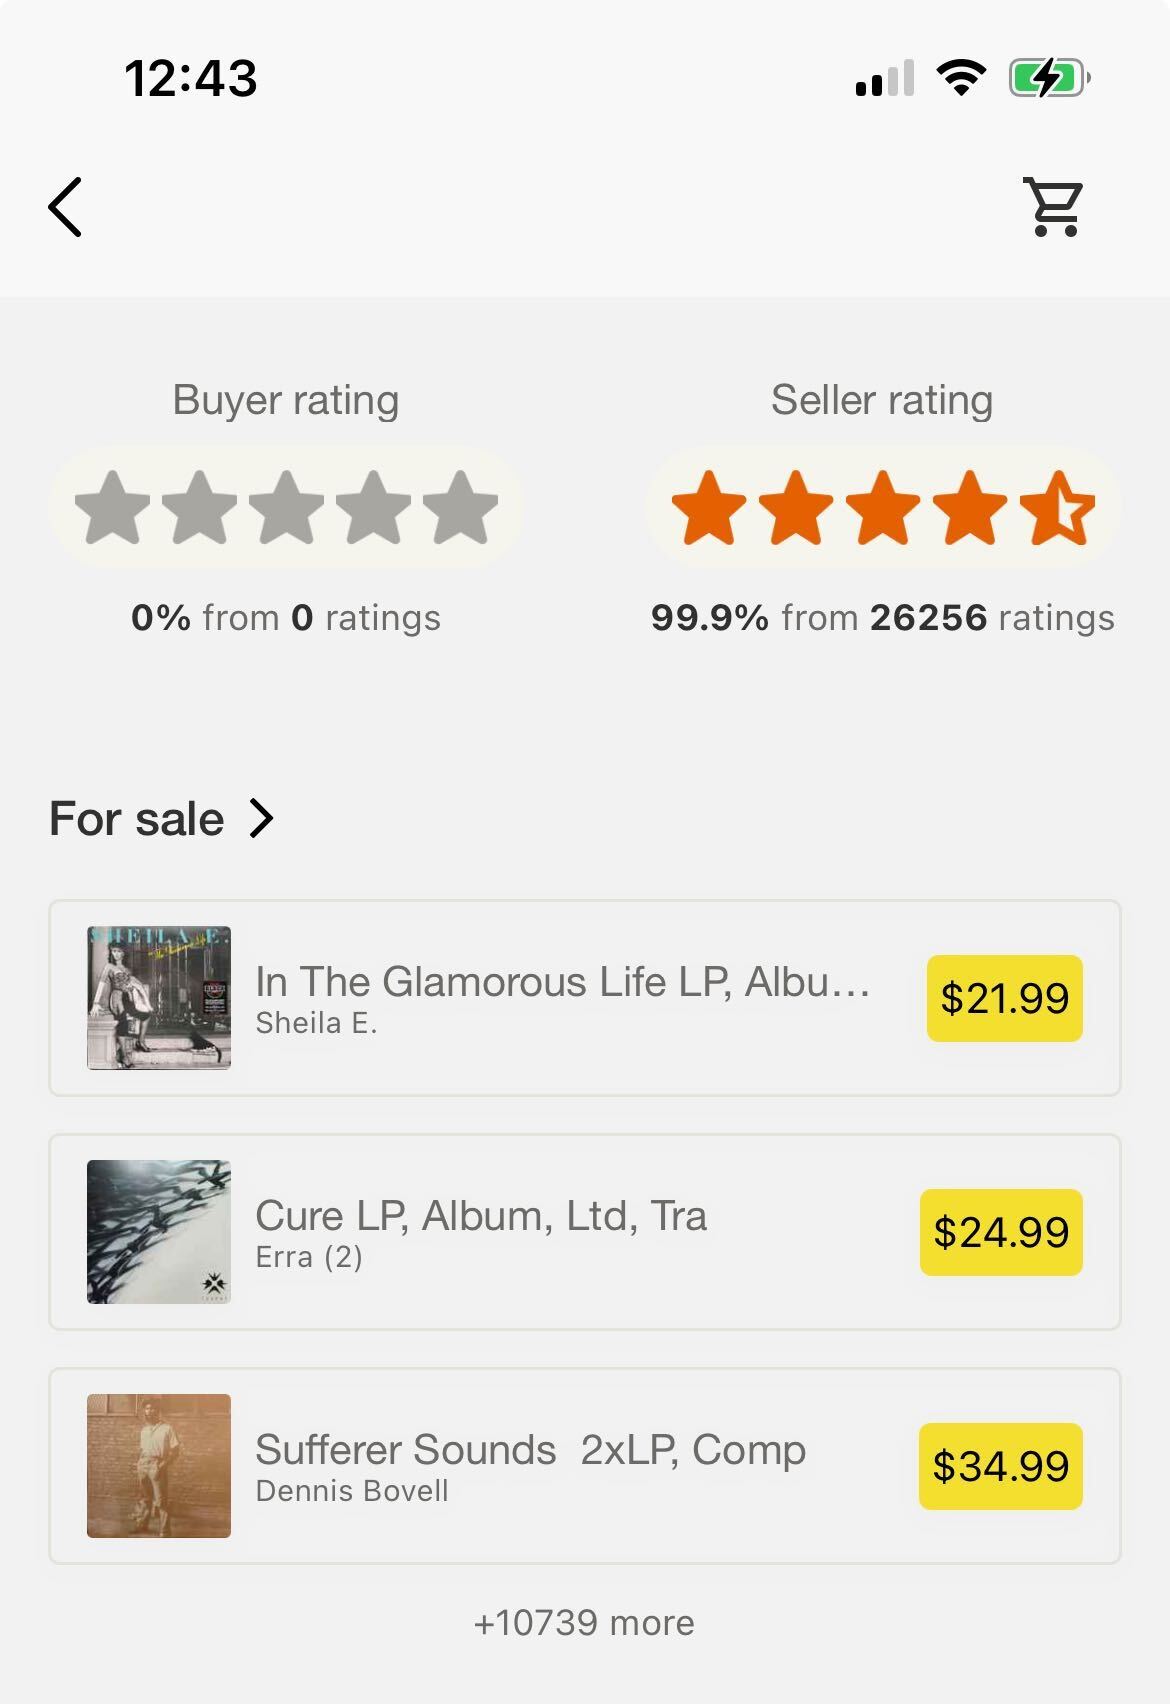
Task: Open the For sale section heading
Action: (137, 819)
